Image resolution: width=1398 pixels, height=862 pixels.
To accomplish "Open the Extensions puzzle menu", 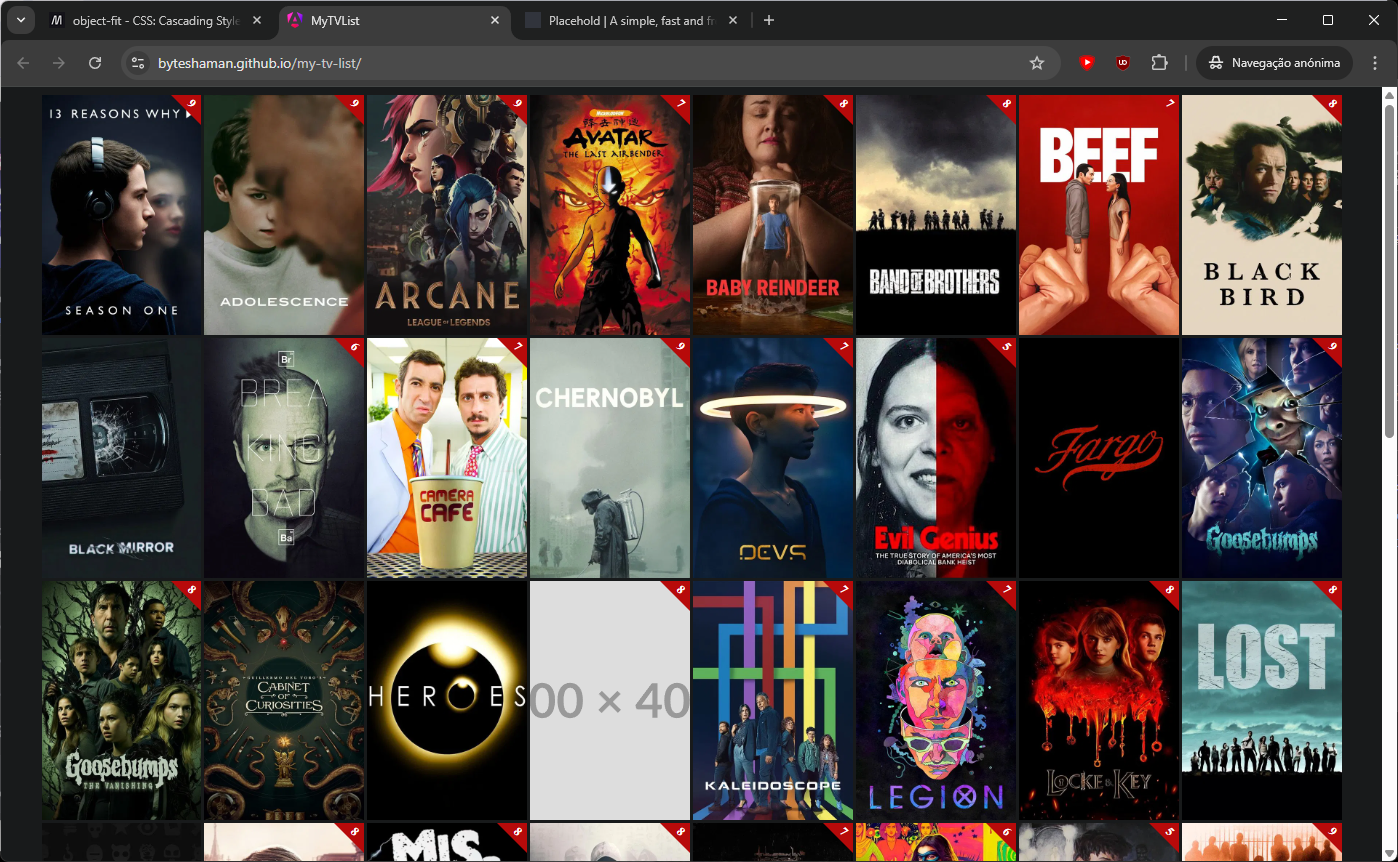I will 1159,63.
